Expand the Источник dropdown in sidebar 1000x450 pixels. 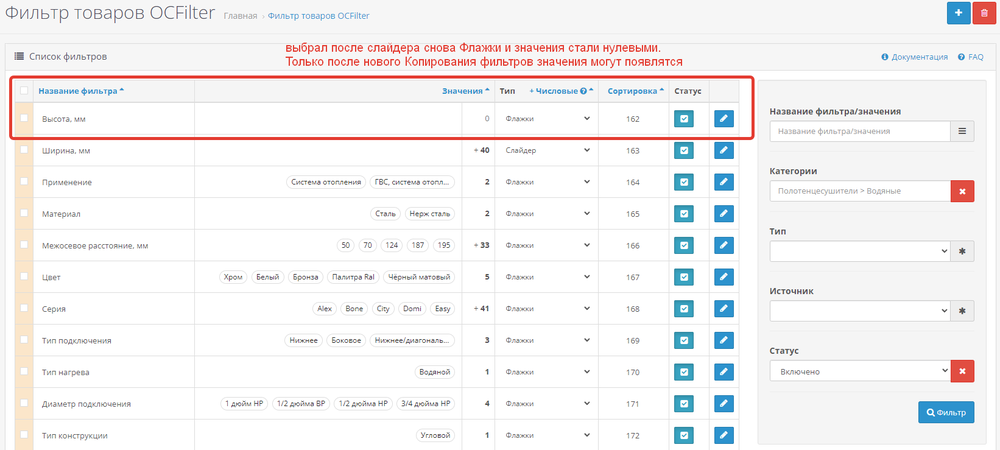coord(859,311)
